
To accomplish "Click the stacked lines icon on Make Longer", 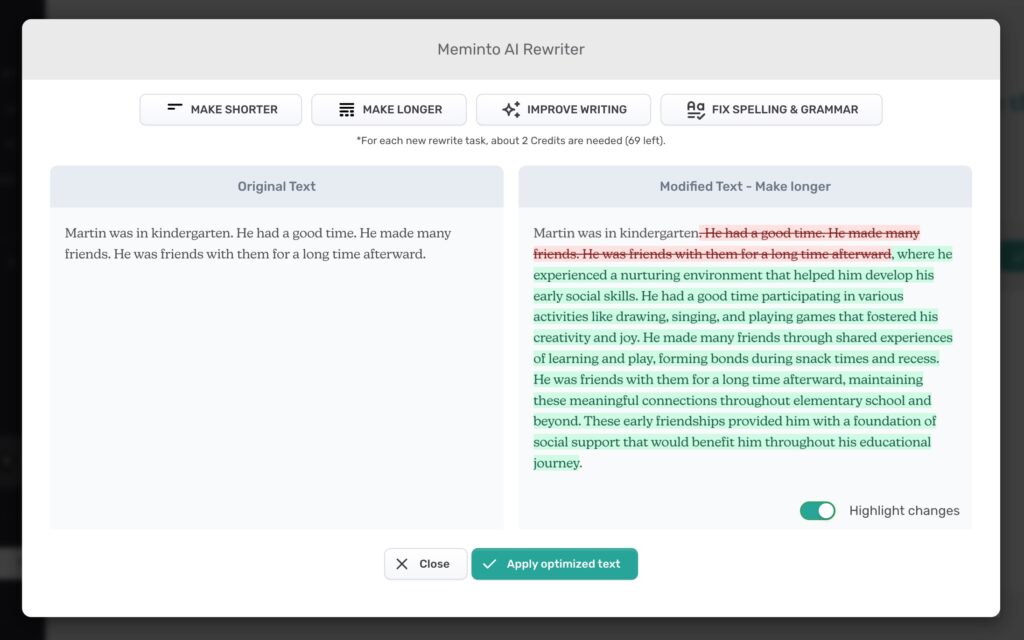I will [347, 110].
